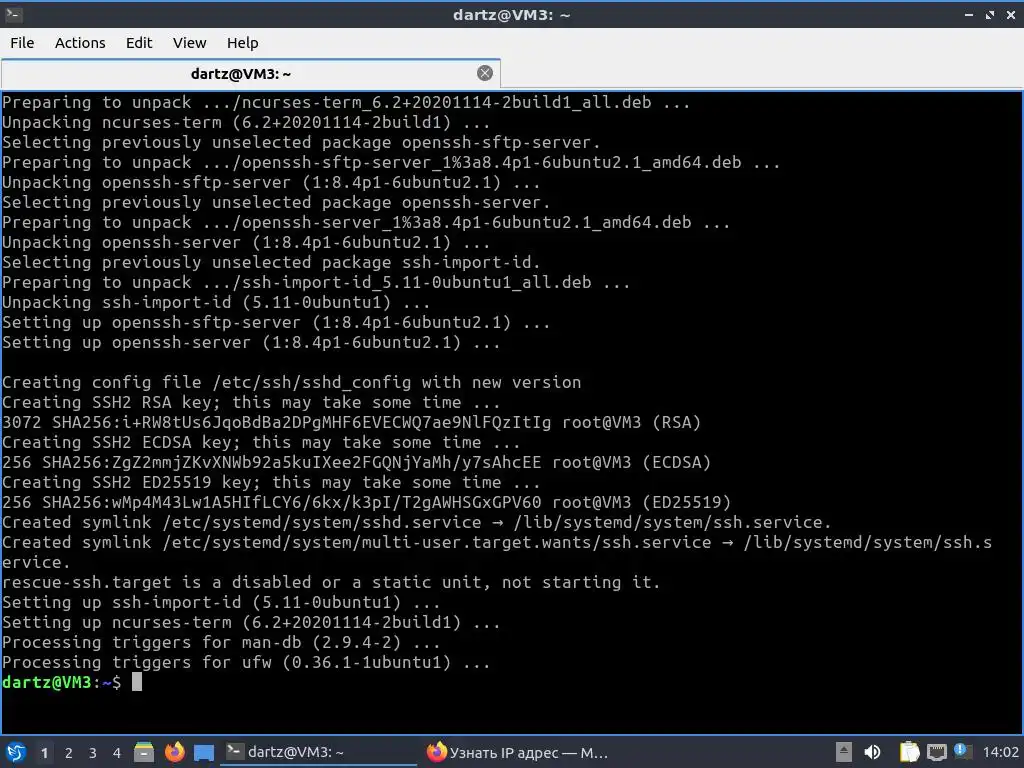Click the RSA SHA256 fingerprint line
The image size is (1024, 768).
click(x=351, y=423)
